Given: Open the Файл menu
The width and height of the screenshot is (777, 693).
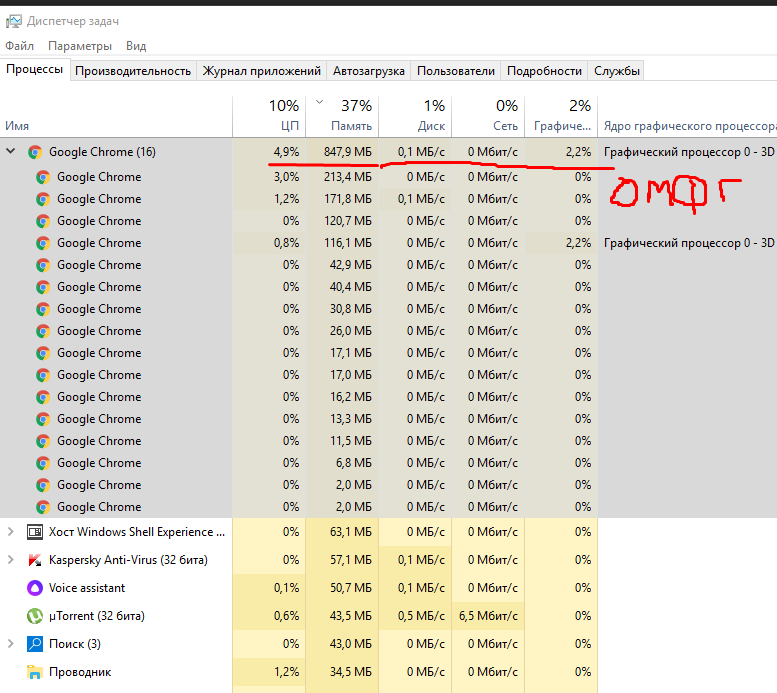Looking at the screenshot, I should pos(19,46).
